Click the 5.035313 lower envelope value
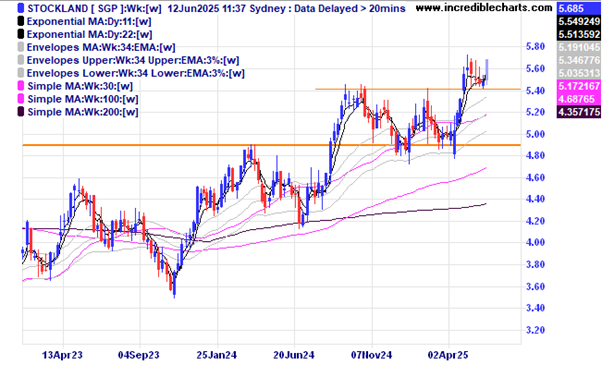This screenshot has width=602, height=365. point(579,73)
